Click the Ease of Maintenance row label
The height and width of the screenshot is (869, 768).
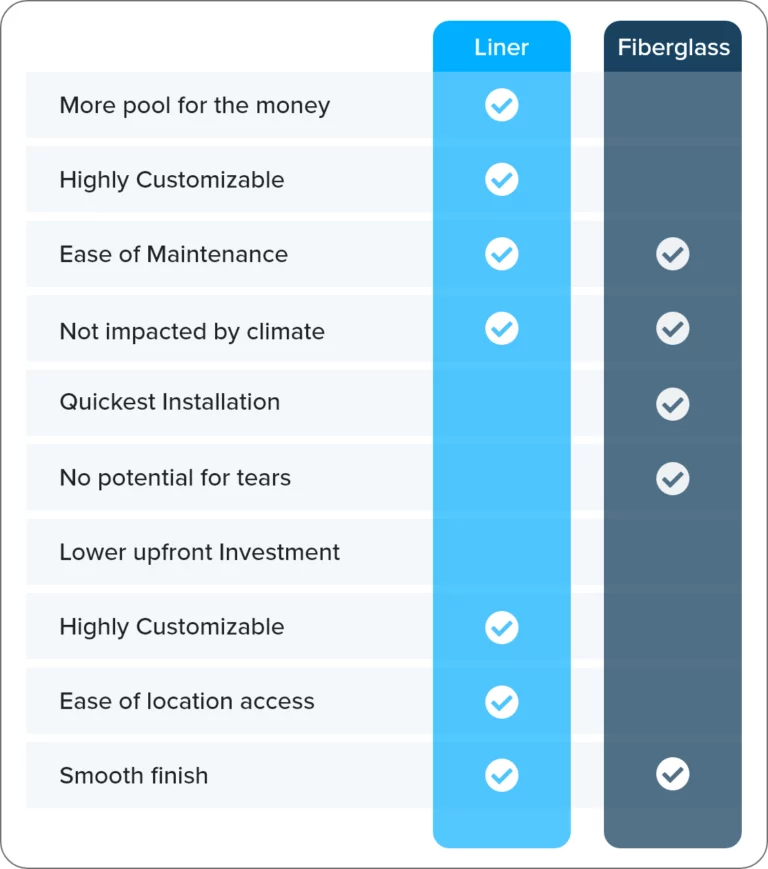[173, 254]
